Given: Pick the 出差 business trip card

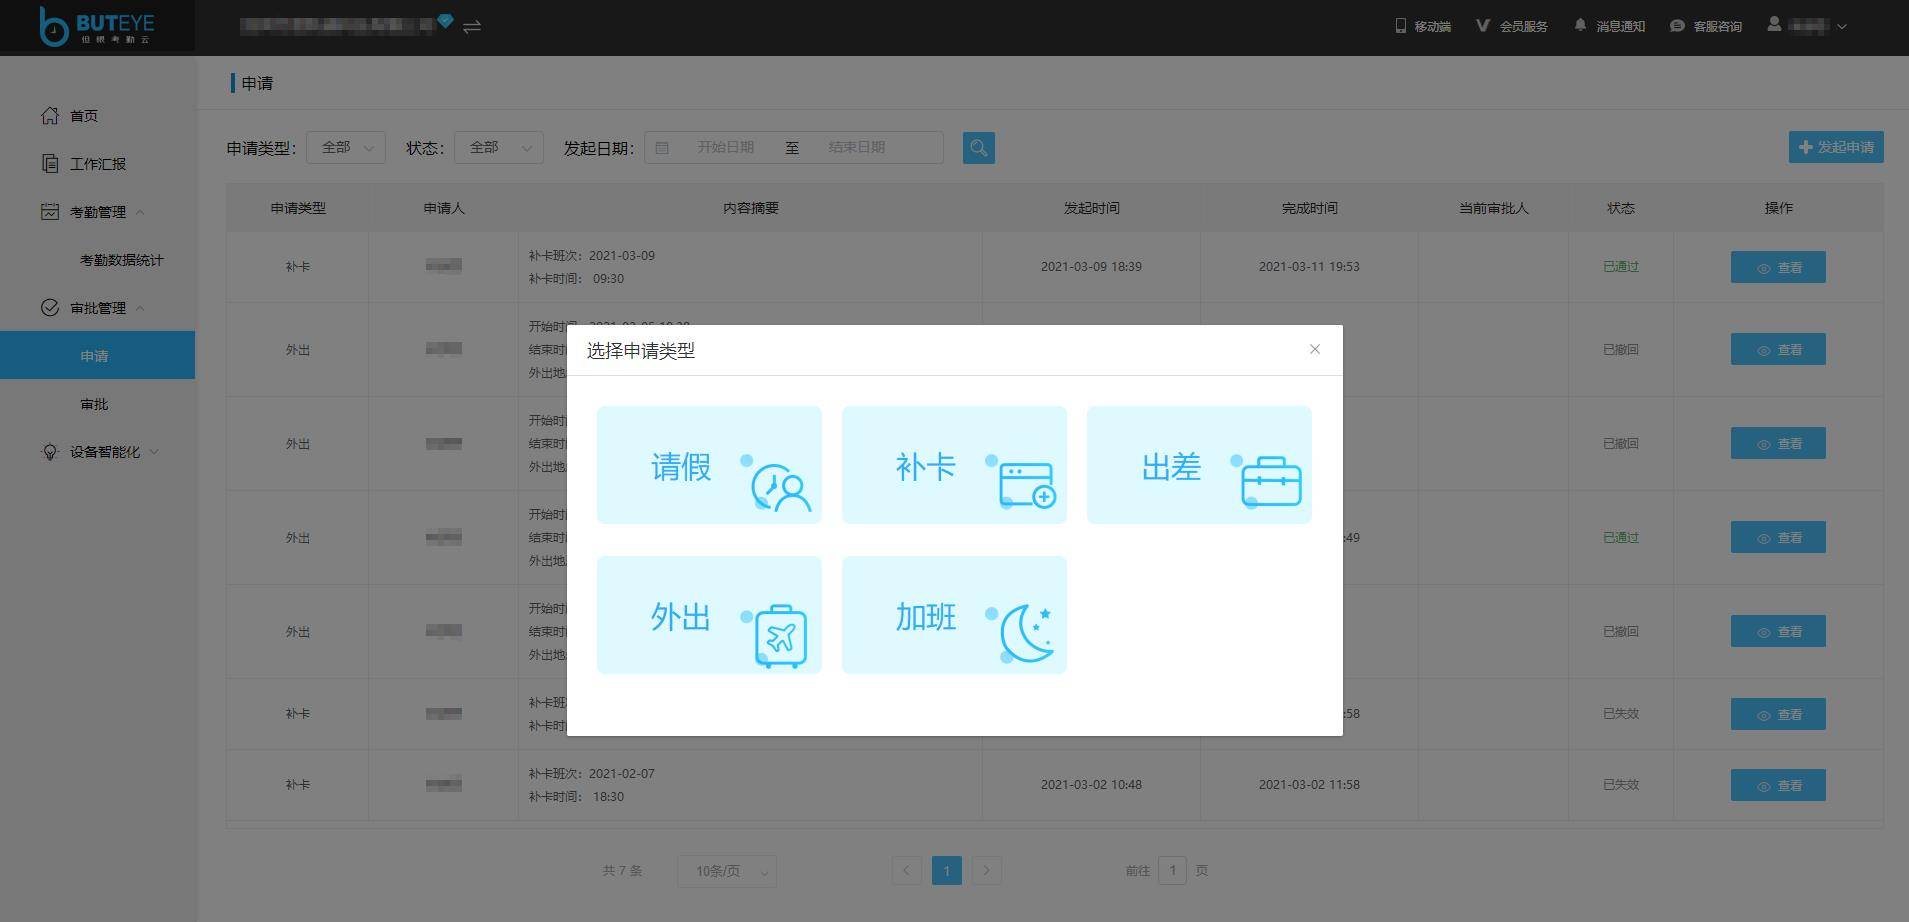Looking at the screenshot, I should tap(1198, 465).
